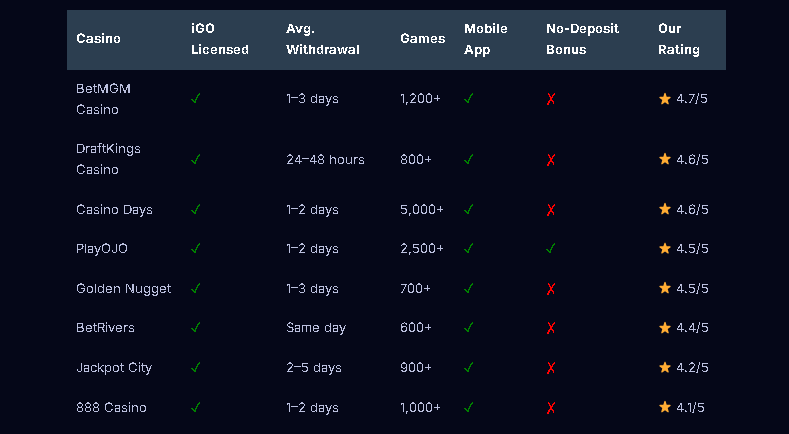
Task: Click the star icon in BetMGM's rating
Action: 664,99
